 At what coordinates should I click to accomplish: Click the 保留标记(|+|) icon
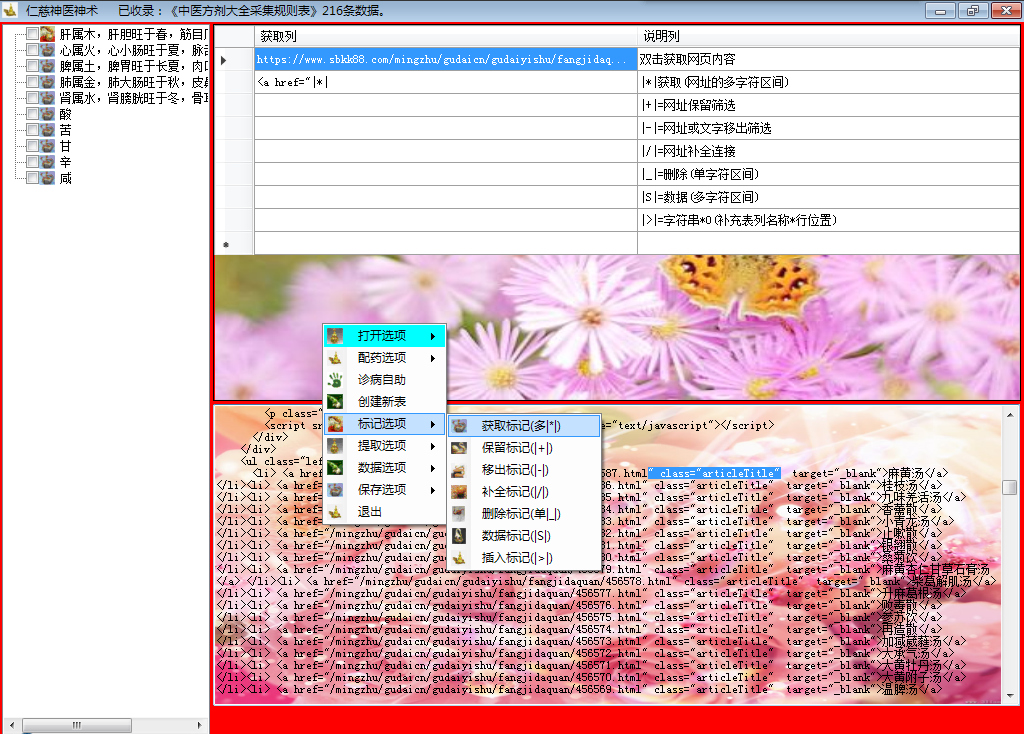coord(459,448)
